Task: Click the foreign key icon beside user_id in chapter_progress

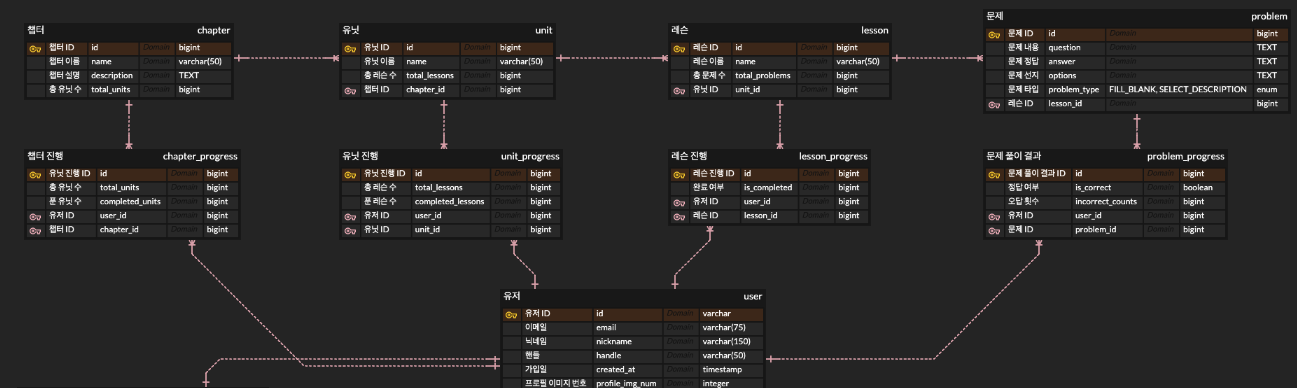Action: (x=34, y=216)
